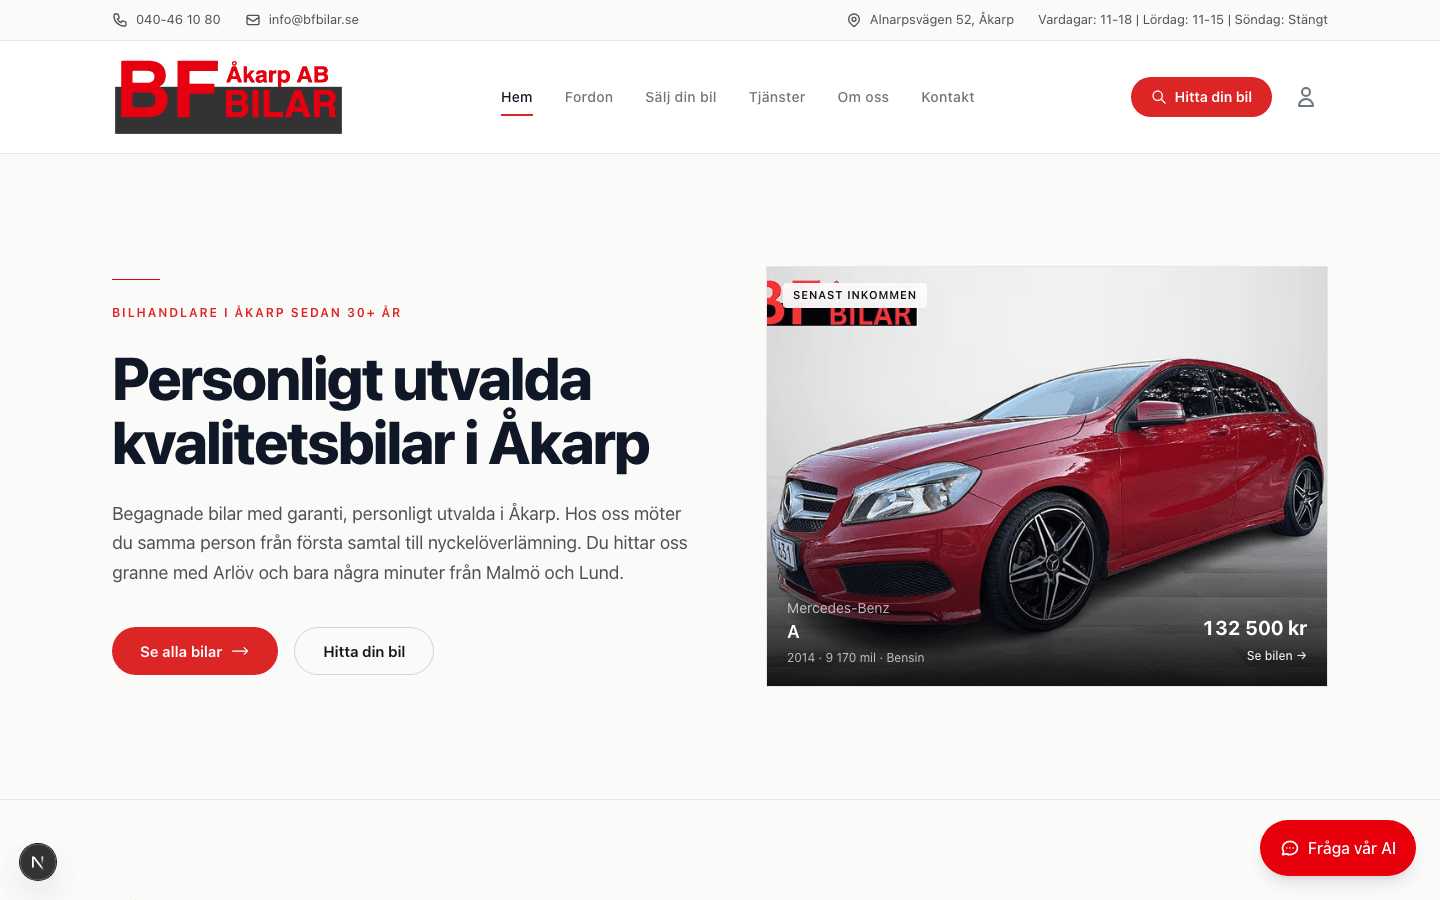The width and height of the screenshot is (1440, 900).
Task: Click the map pin location icon
Action: click(x=854, y=20)
